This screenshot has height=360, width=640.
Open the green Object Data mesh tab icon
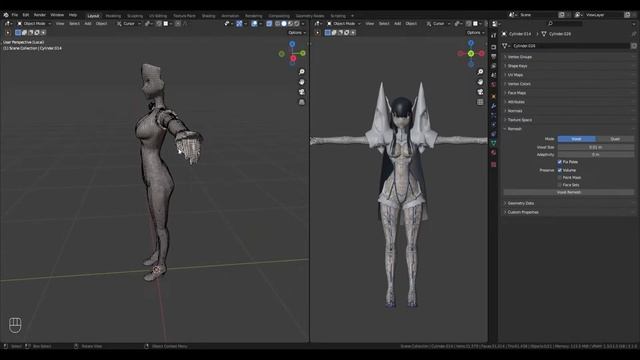click(x=493, y=143)
